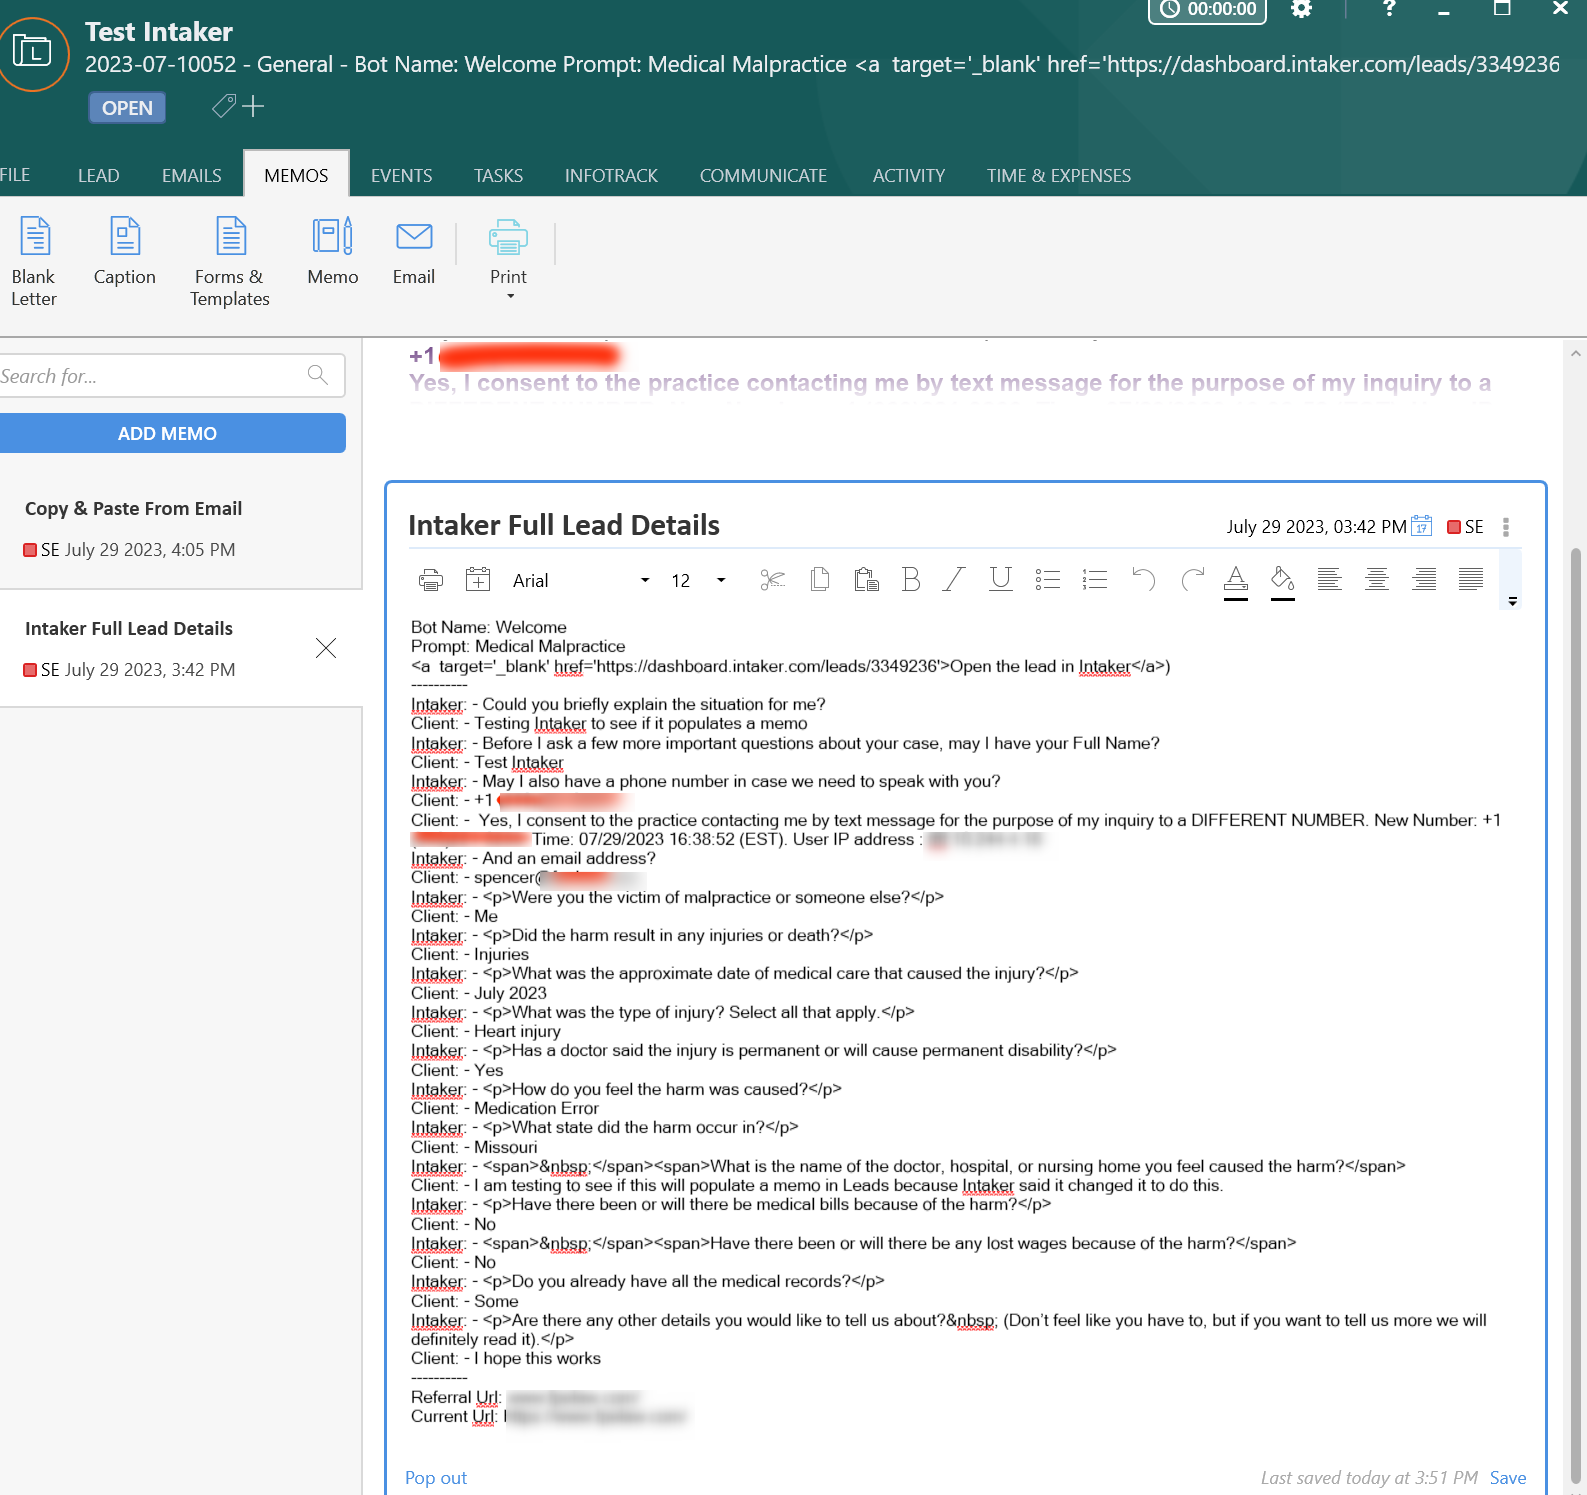This screenshot has height=1495, width=1587.
Task: Switch to the COMMUNICATE tab
Action: click(x=763, y=175)
